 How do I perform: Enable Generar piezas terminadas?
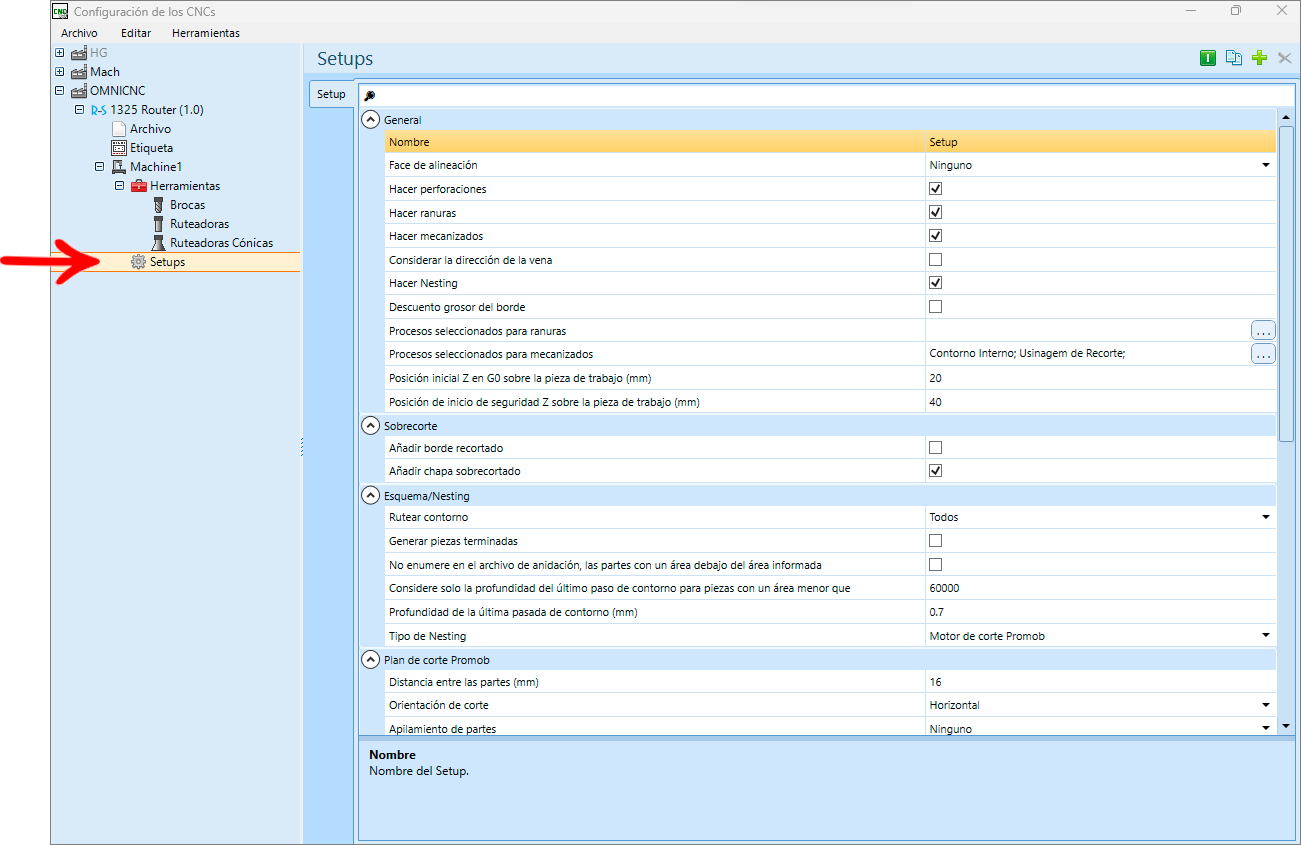(x=936, y=541)
